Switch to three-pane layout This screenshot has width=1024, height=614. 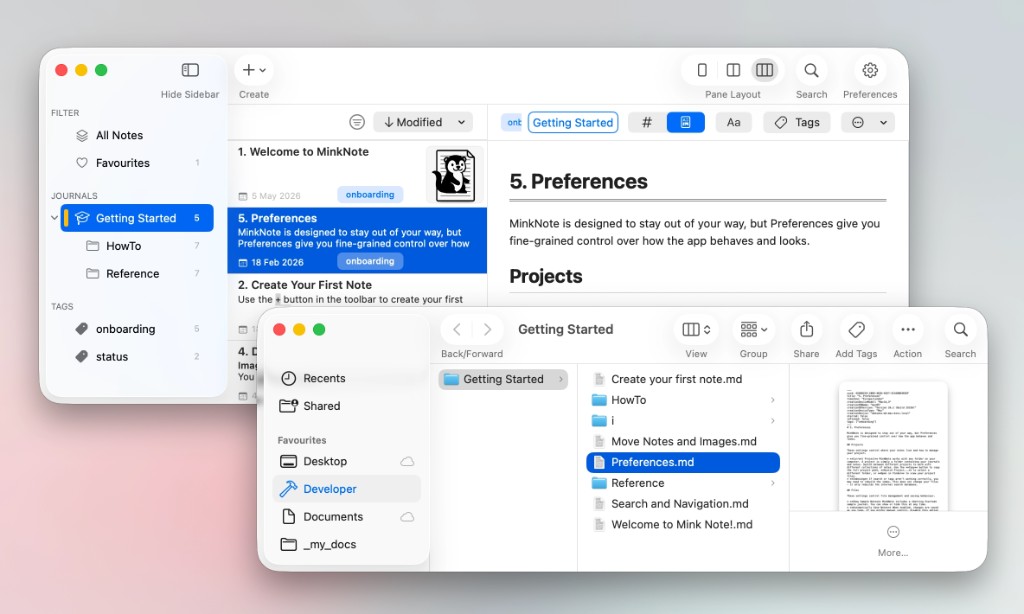click(x=764, y=70)
